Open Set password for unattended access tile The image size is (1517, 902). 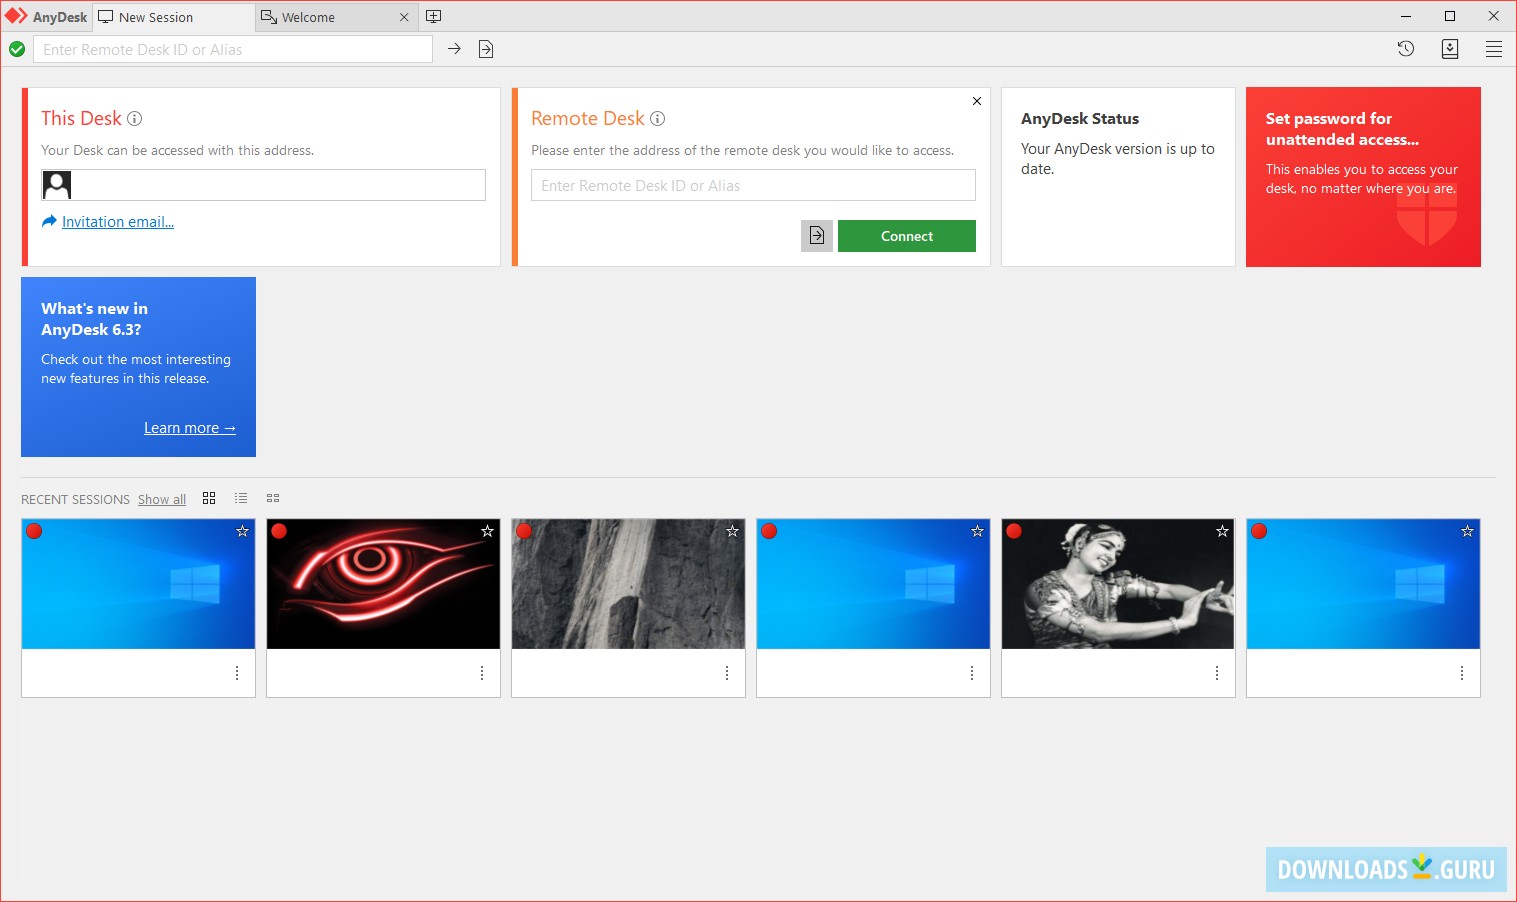pos(1363,177)
